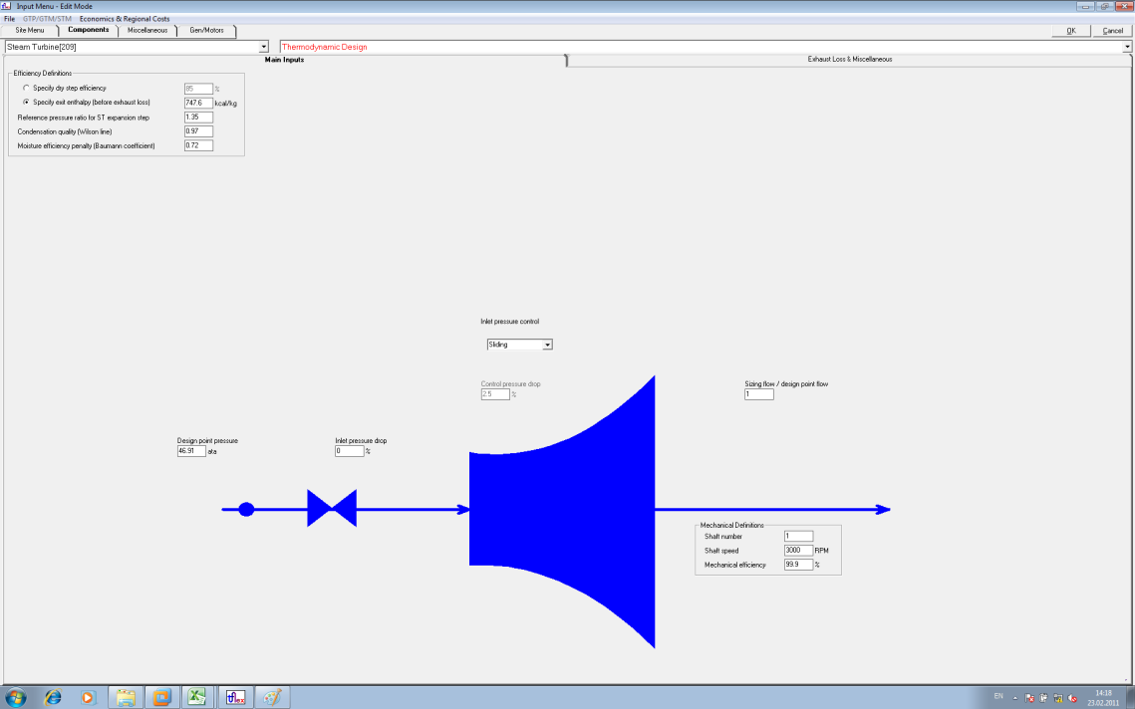
Task: Open the File menu
Action: pyautogui.click(x=9, y=19)
